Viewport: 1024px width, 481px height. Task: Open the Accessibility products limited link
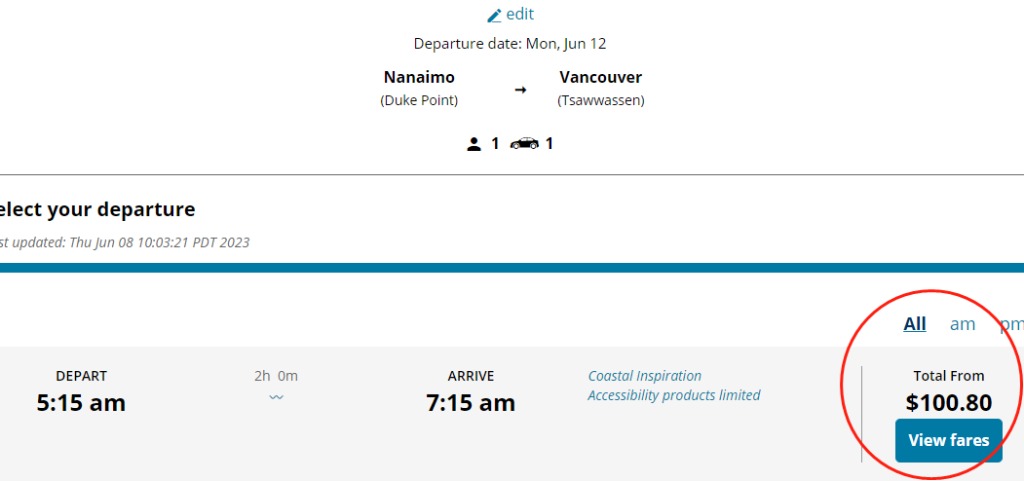[x=674, y=395]
